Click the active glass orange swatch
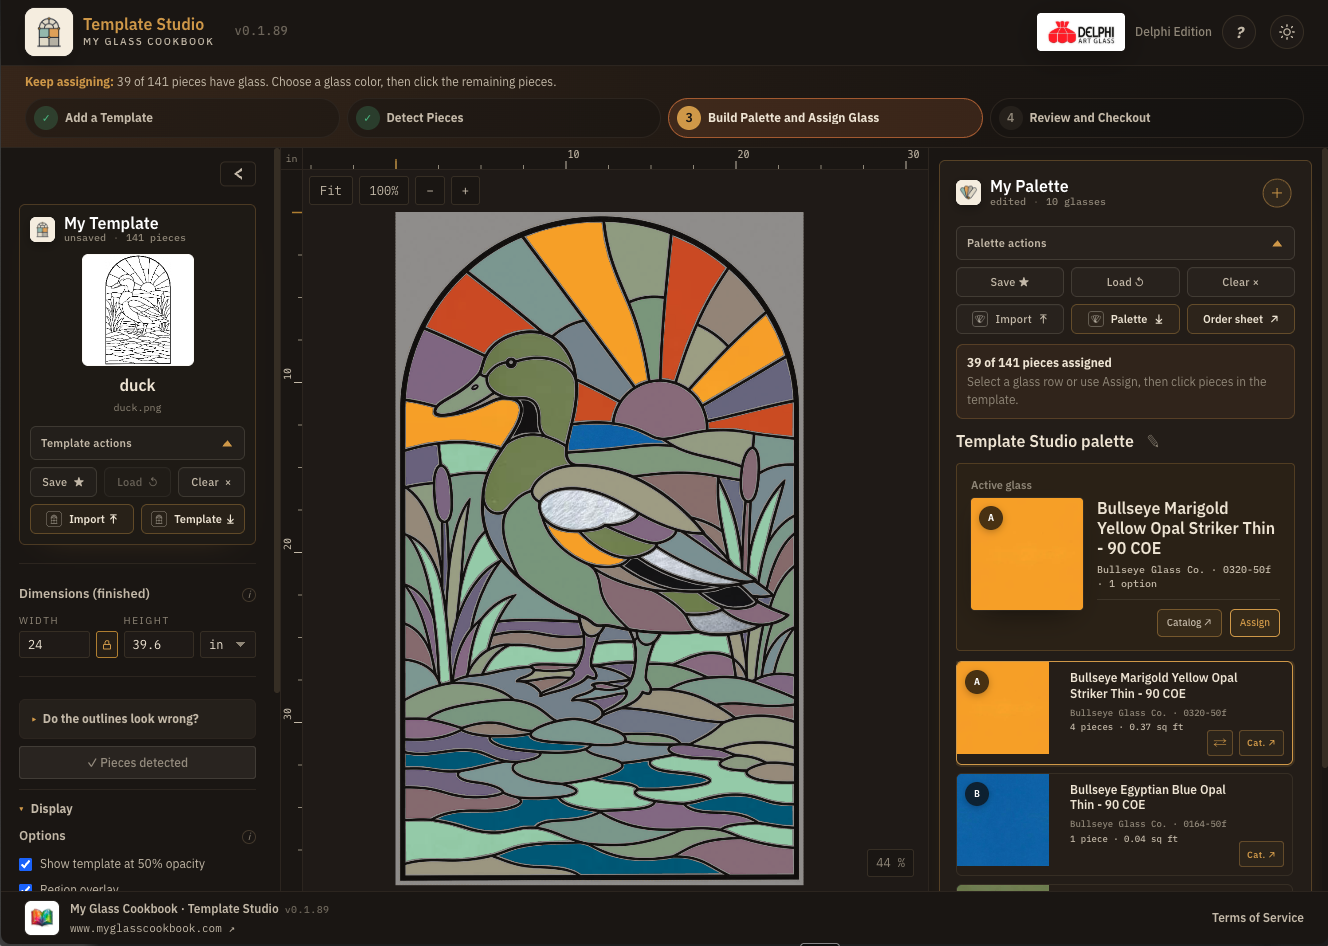Viewport: 1328px width, 946px height. (x=1027, y=554)
